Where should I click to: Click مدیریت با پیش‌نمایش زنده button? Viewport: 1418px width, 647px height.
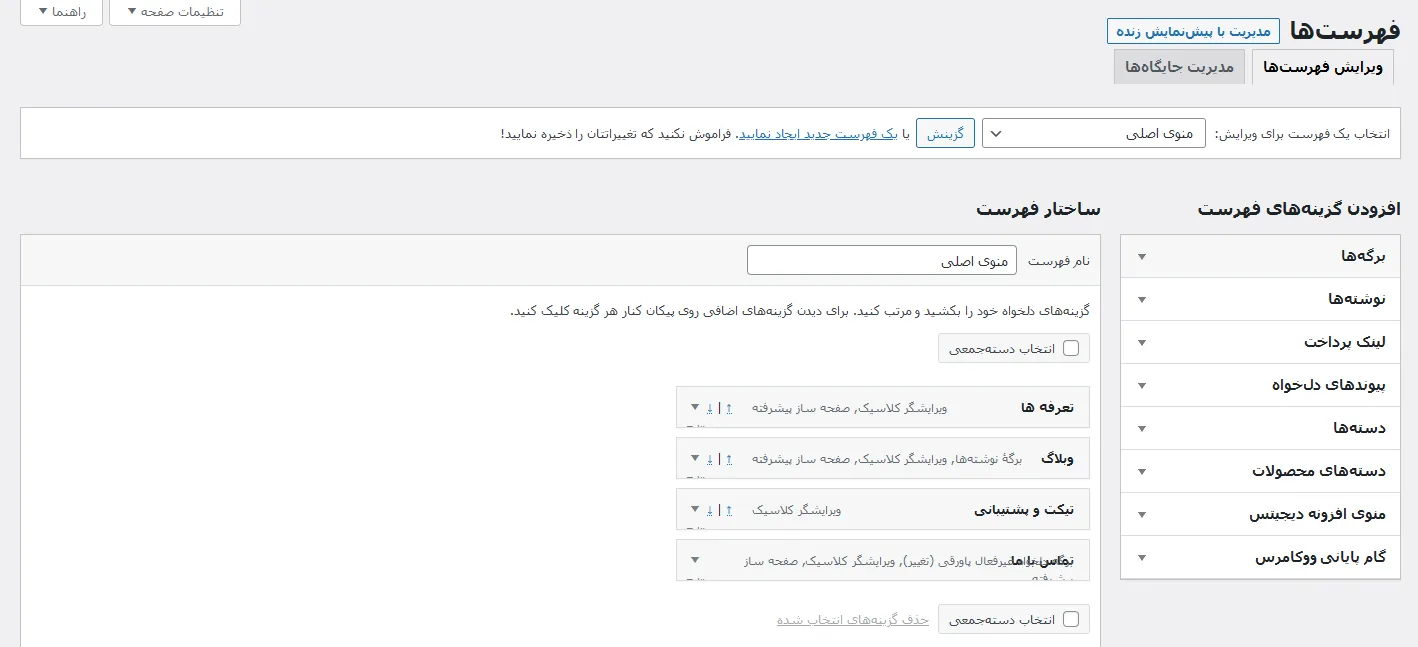coord(1193,31)
